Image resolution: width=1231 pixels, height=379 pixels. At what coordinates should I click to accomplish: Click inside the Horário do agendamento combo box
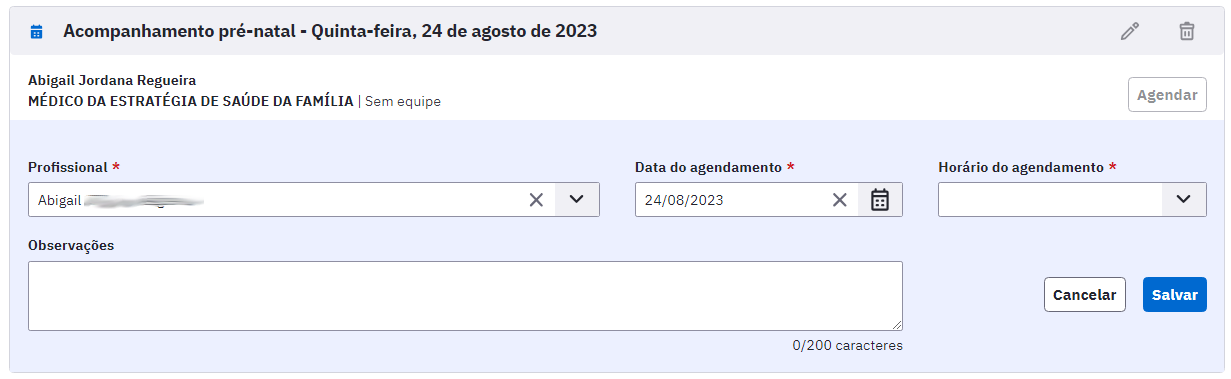tap(1050, 200)
